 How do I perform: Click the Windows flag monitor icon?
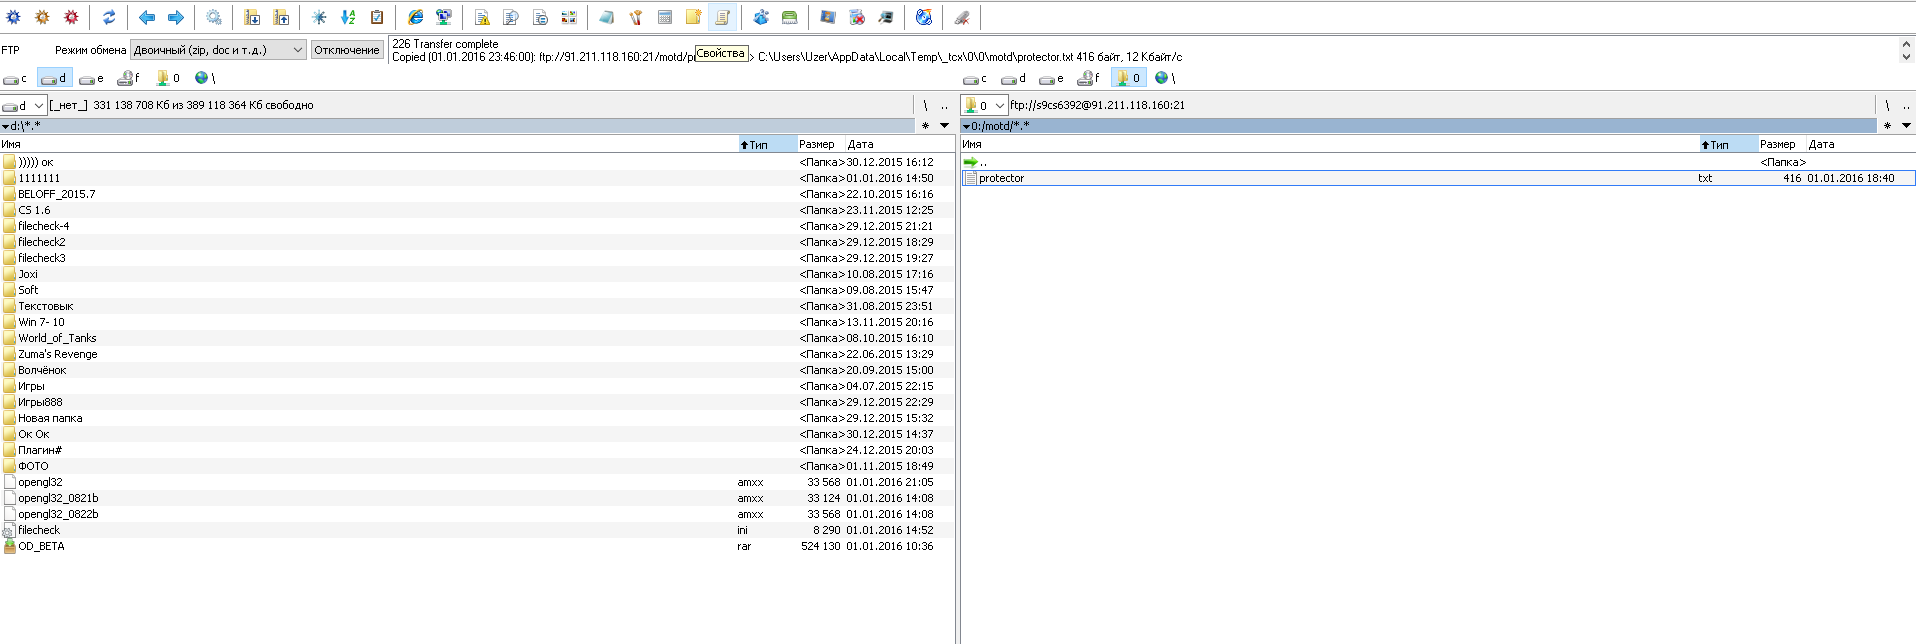pyautogui.click(x=828, y=17)
